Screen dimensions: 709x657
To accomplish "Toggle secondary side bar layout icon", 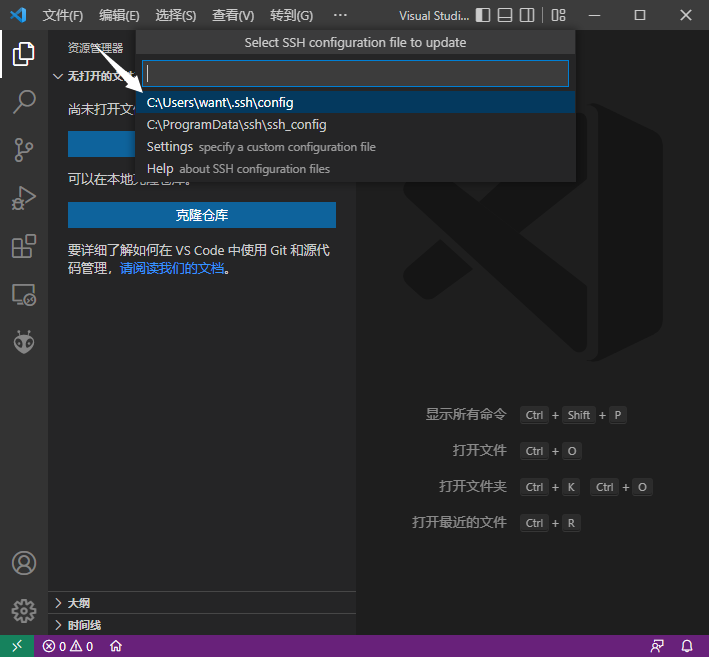I will (x=527, y=15).
